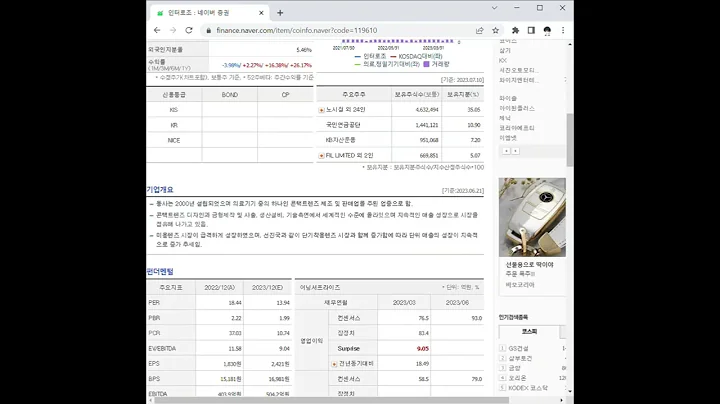Screen dimensions: 720x404
Task: Minimize the Chrome window
Action: coord(517,8)
